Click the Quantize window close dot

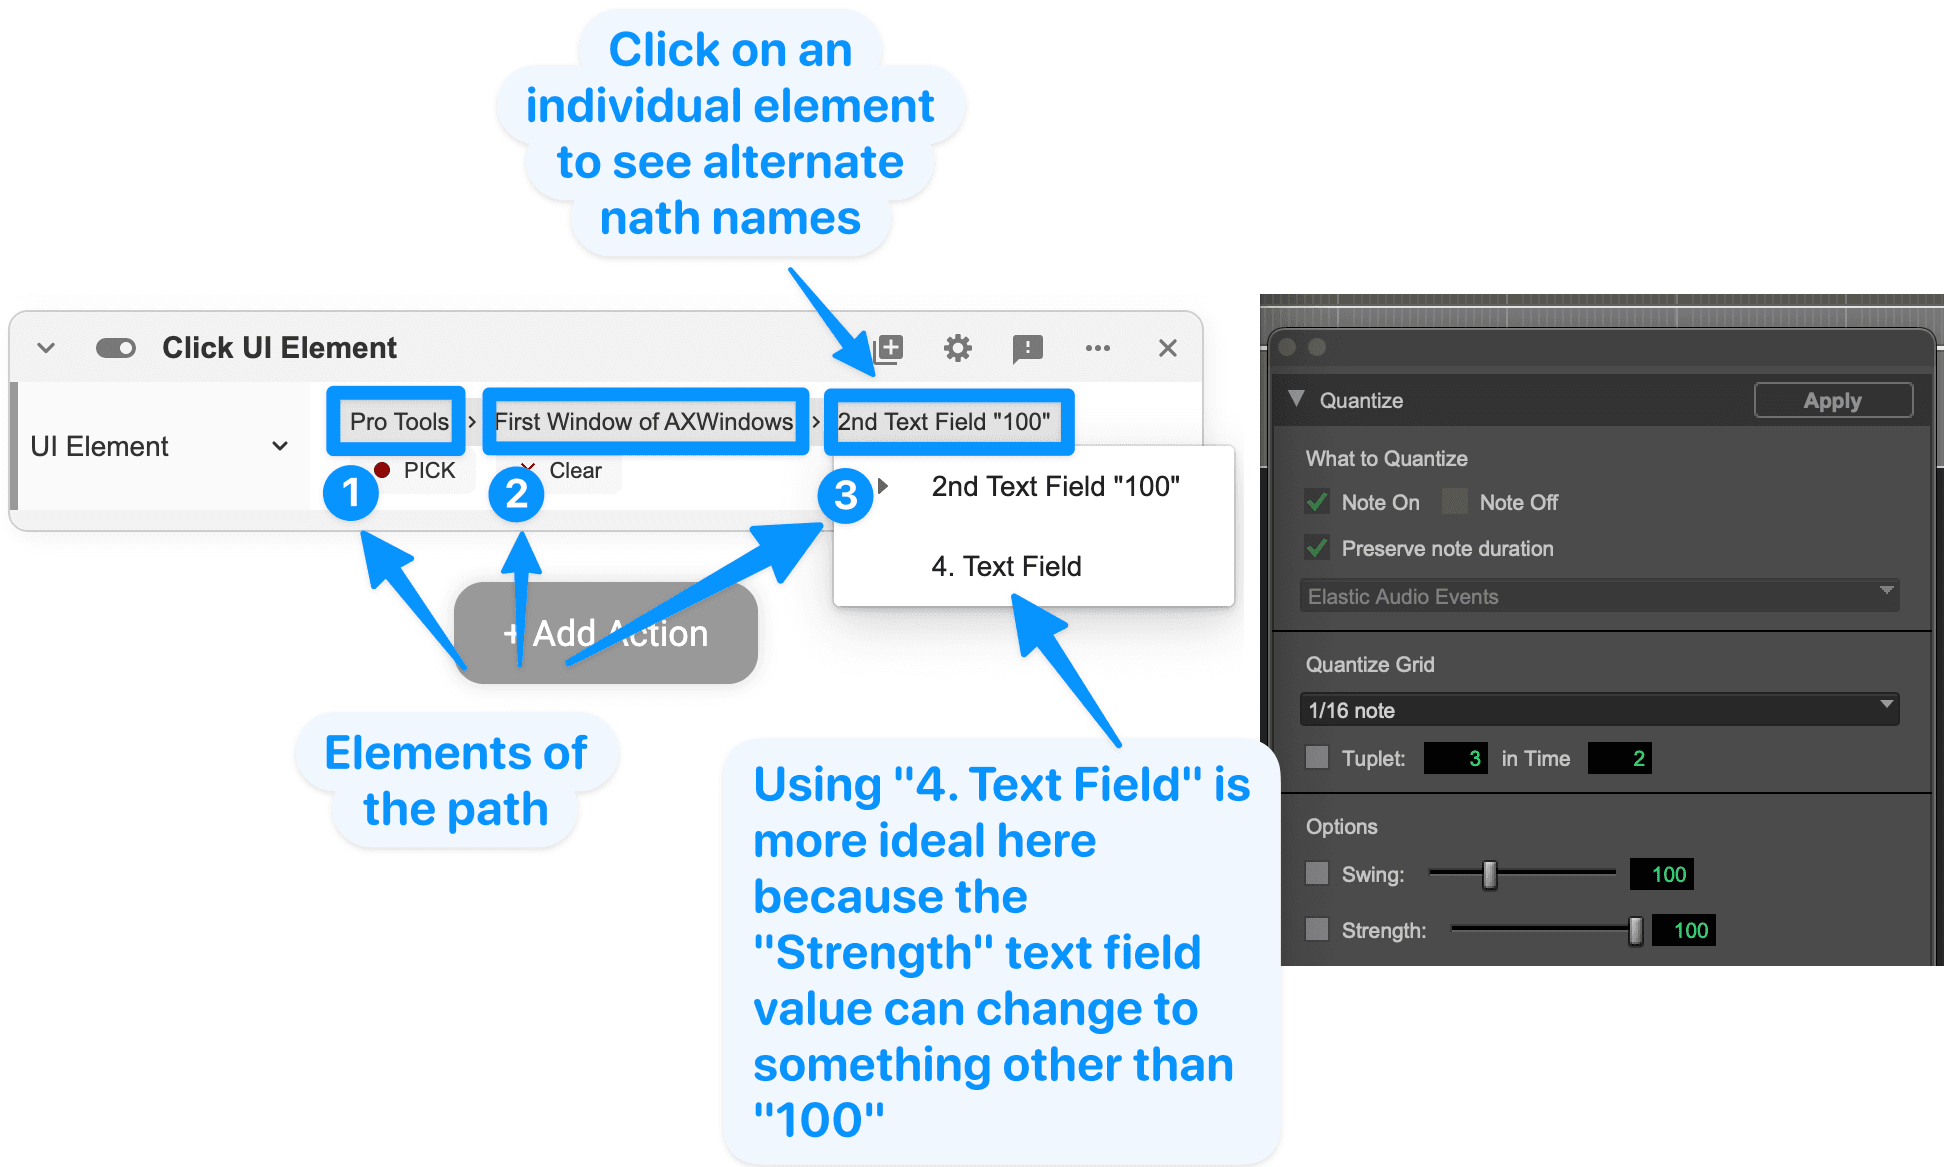click(x=1288, y=347)
